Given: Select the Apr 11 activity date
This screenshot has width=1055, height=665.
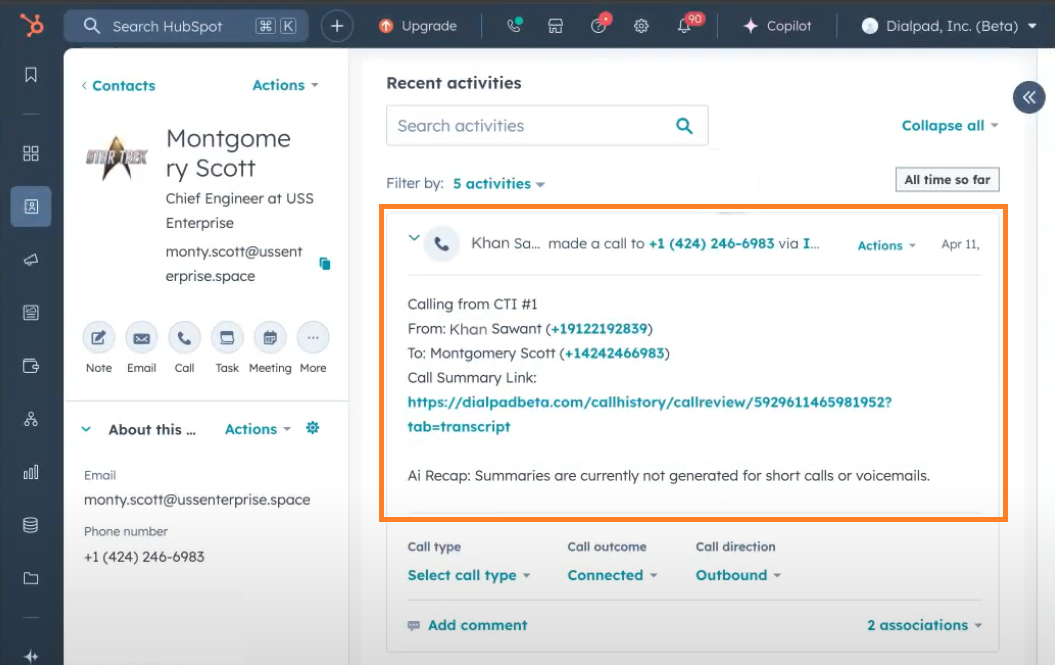Looking at the screenshot, I should pyautogui.click(x=960, y=244).
